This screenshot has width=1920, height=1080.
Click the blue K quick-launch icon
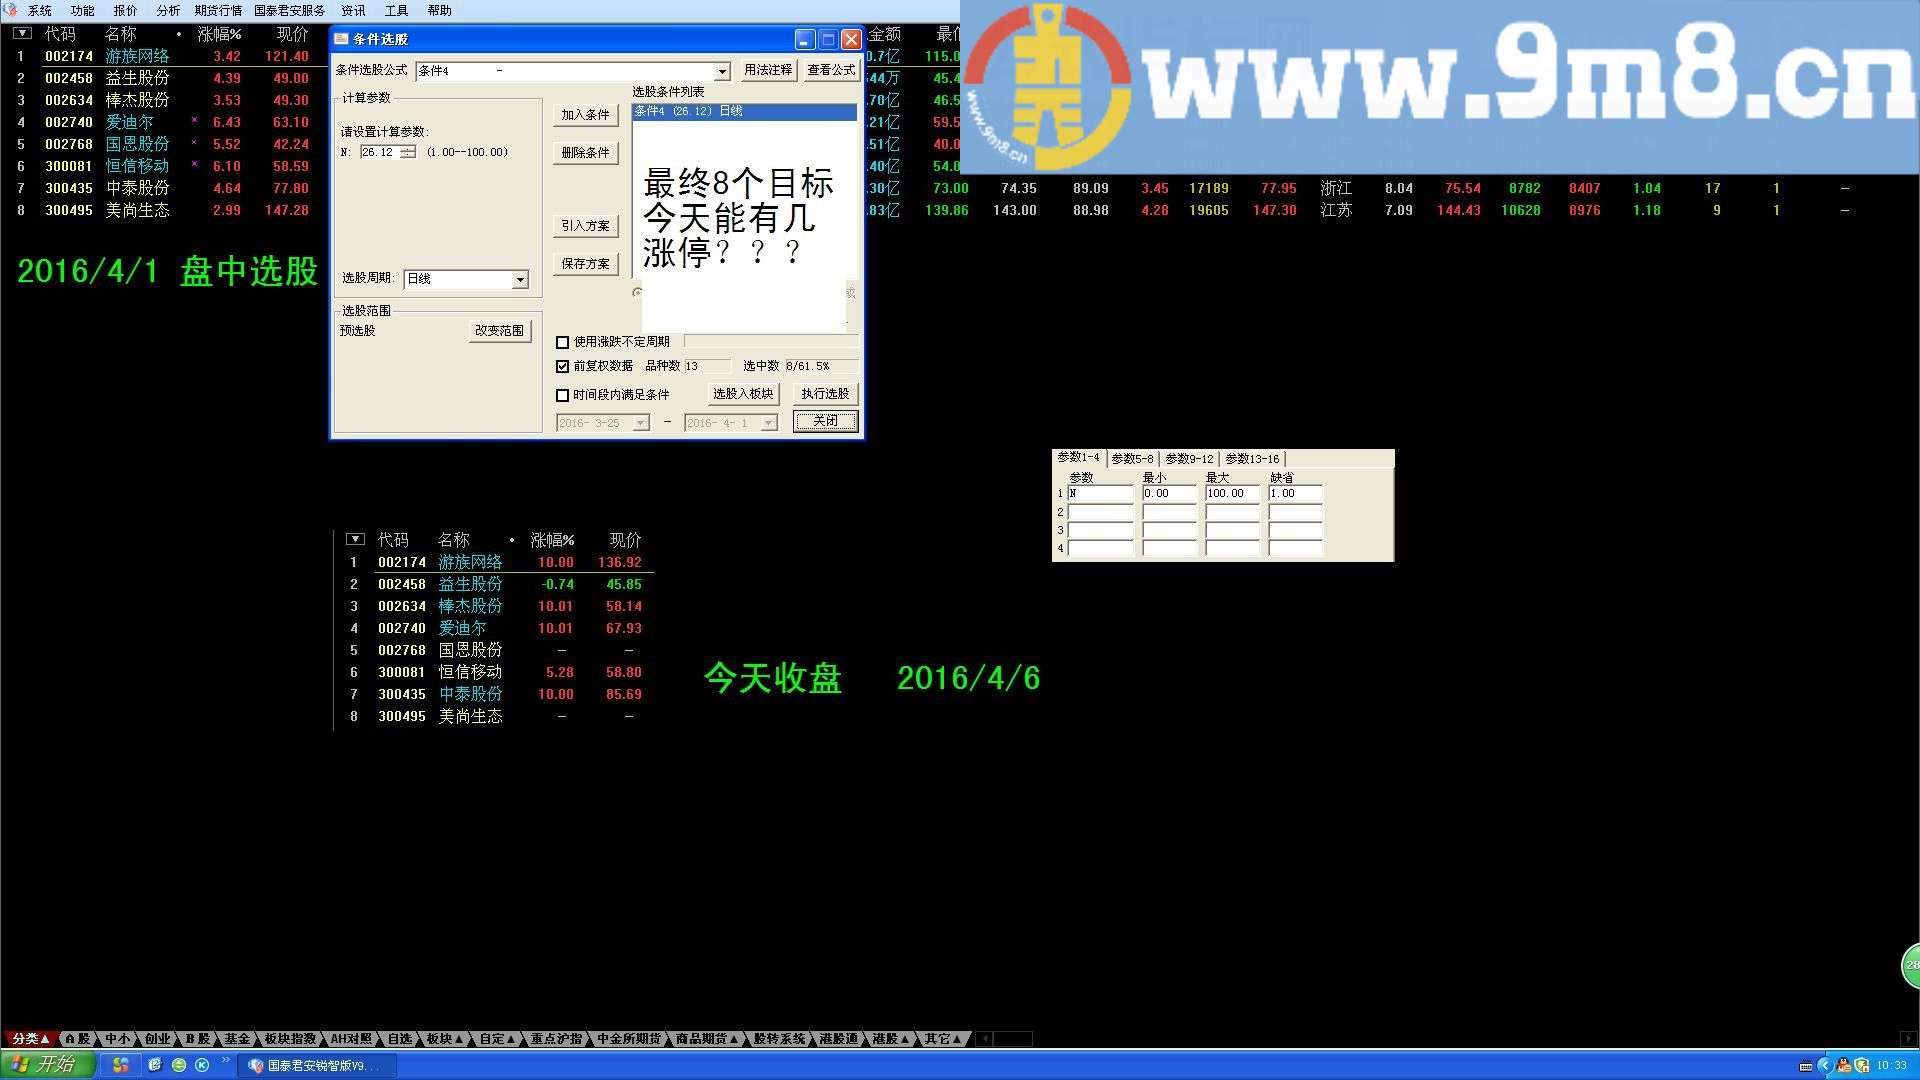[202, 1066]
